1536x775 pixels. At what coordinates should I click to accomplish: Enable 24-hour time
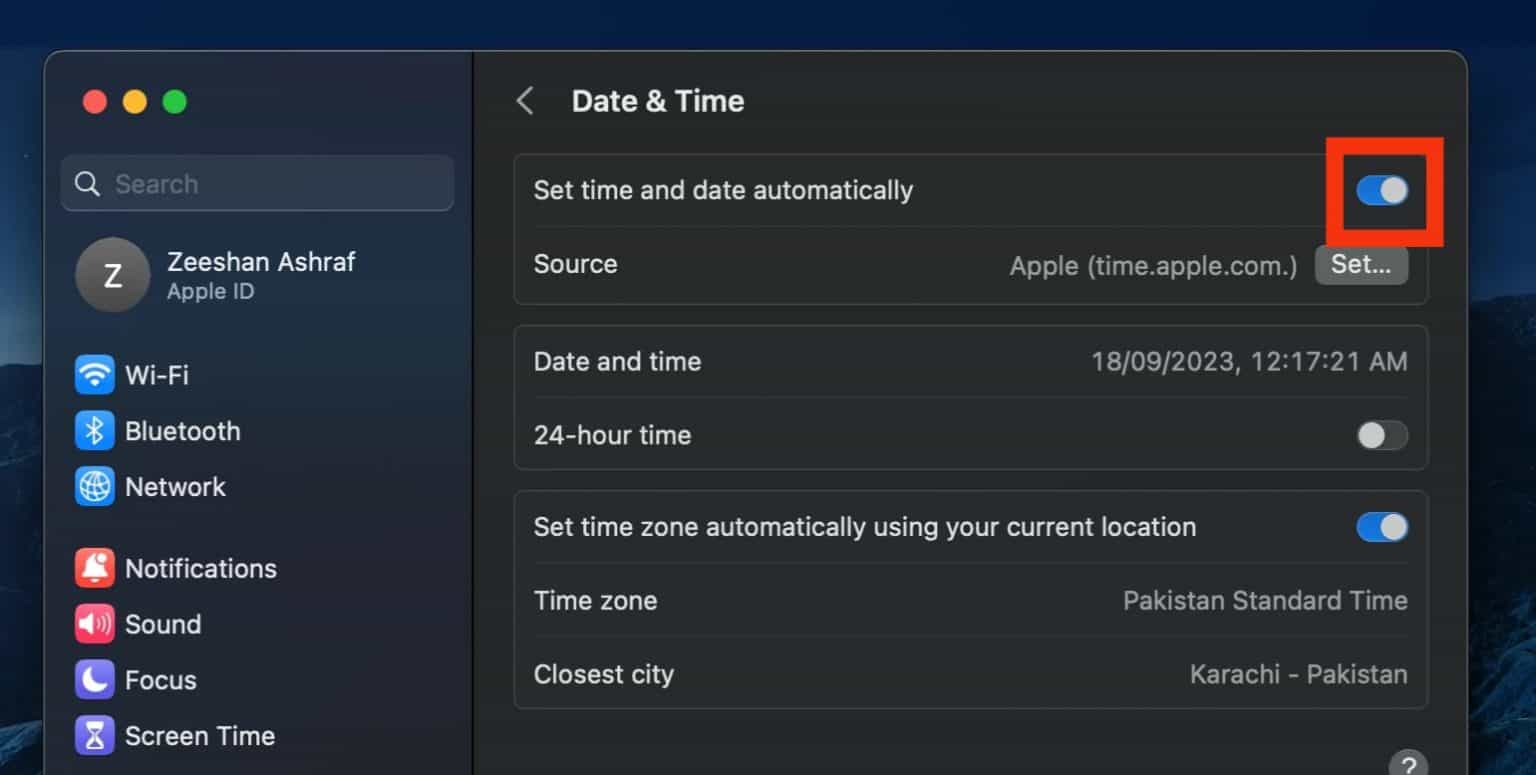[x=1381, y=435]
